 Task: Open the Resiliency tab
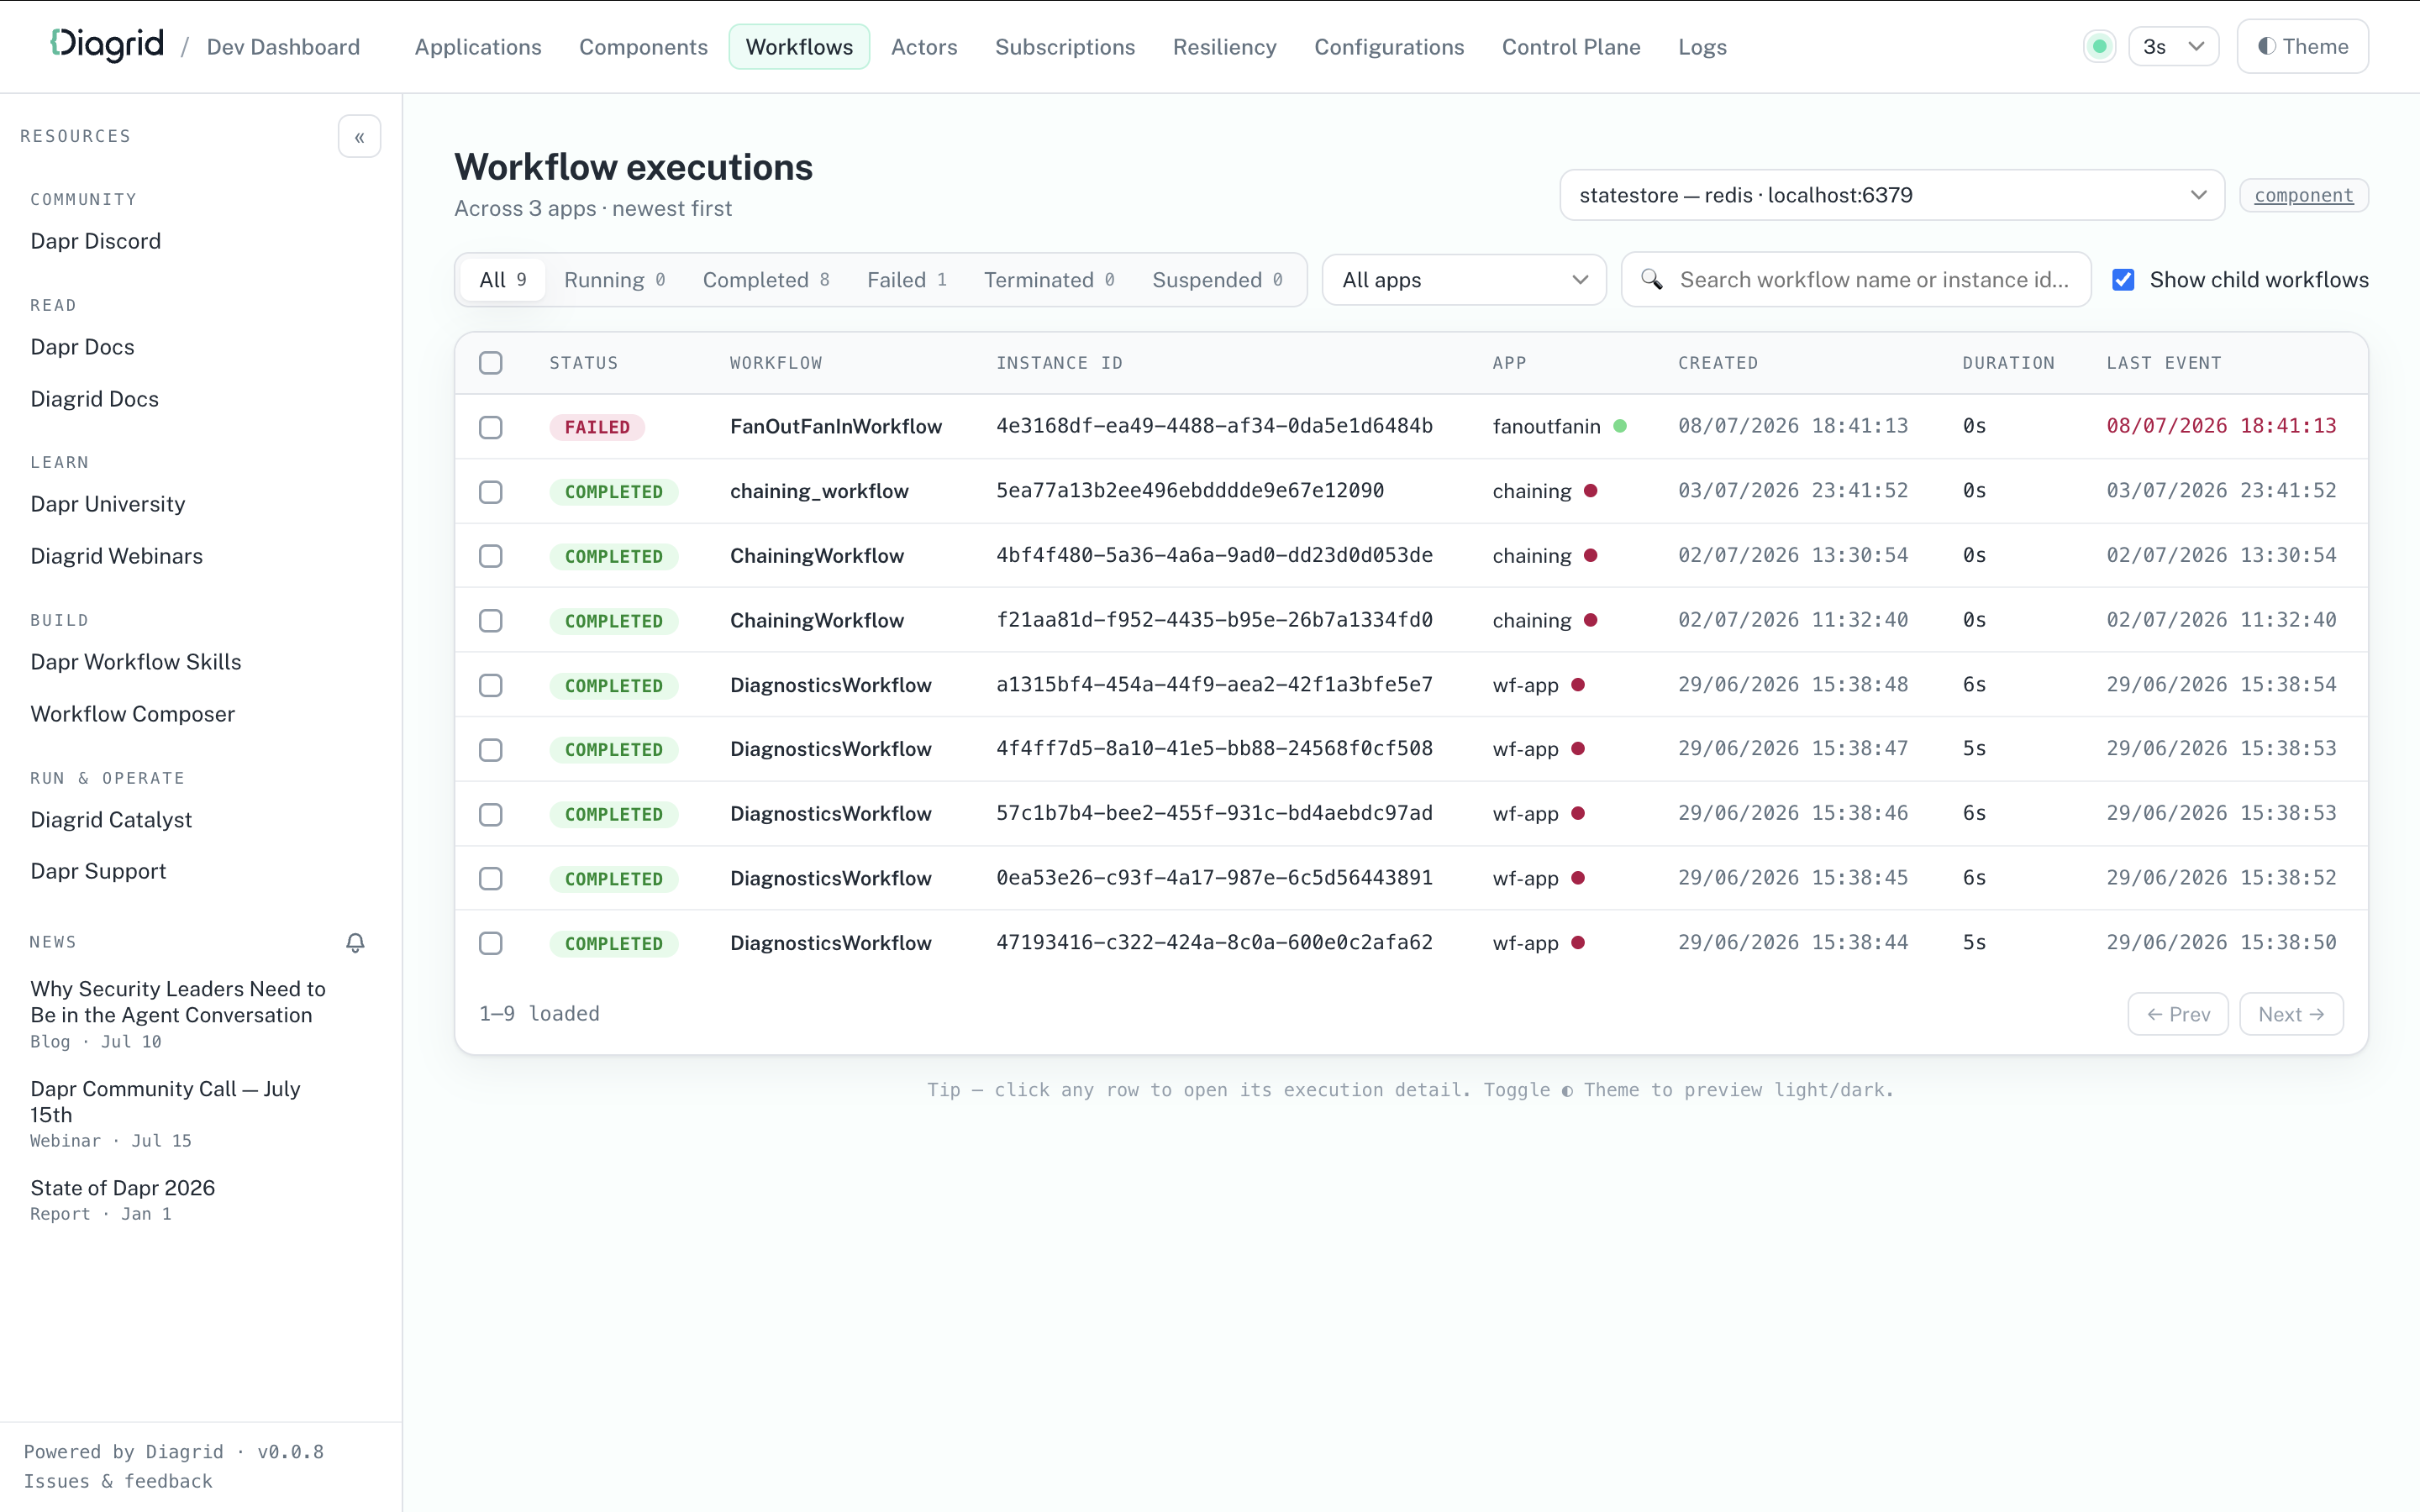coord(1224,47)
